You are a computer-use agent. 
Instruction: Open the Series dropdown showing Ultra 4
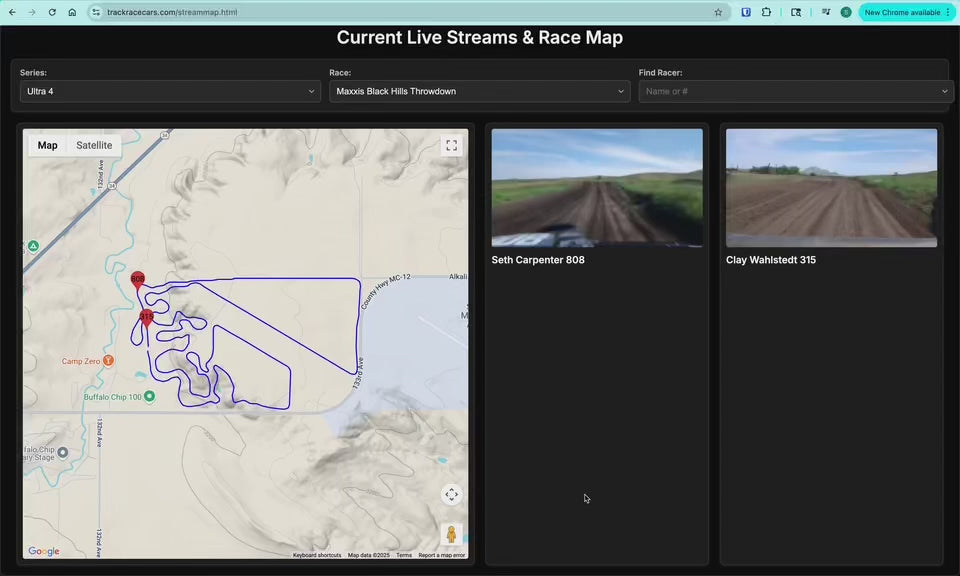click(x=170, y=91)
